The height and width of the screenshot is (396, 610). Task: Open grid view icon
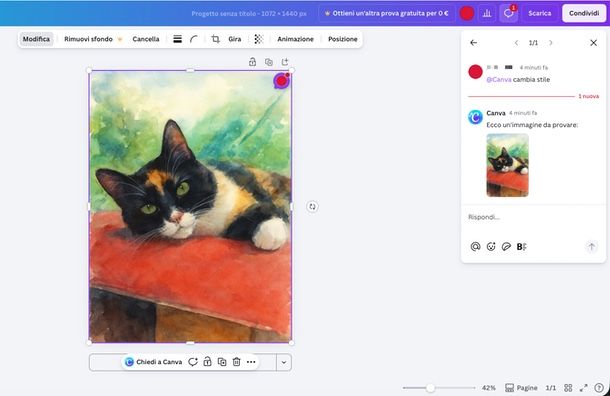(568, 388)
